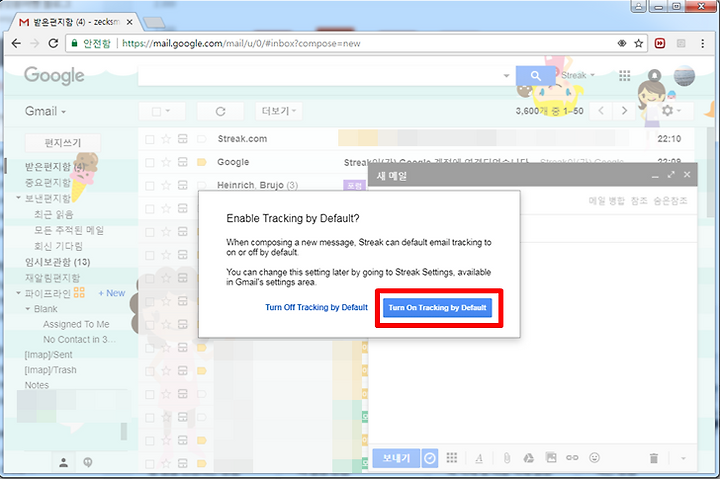Select the Google email checkbox
This screenshot has width=720, height=479.
(x=150, y=162)
